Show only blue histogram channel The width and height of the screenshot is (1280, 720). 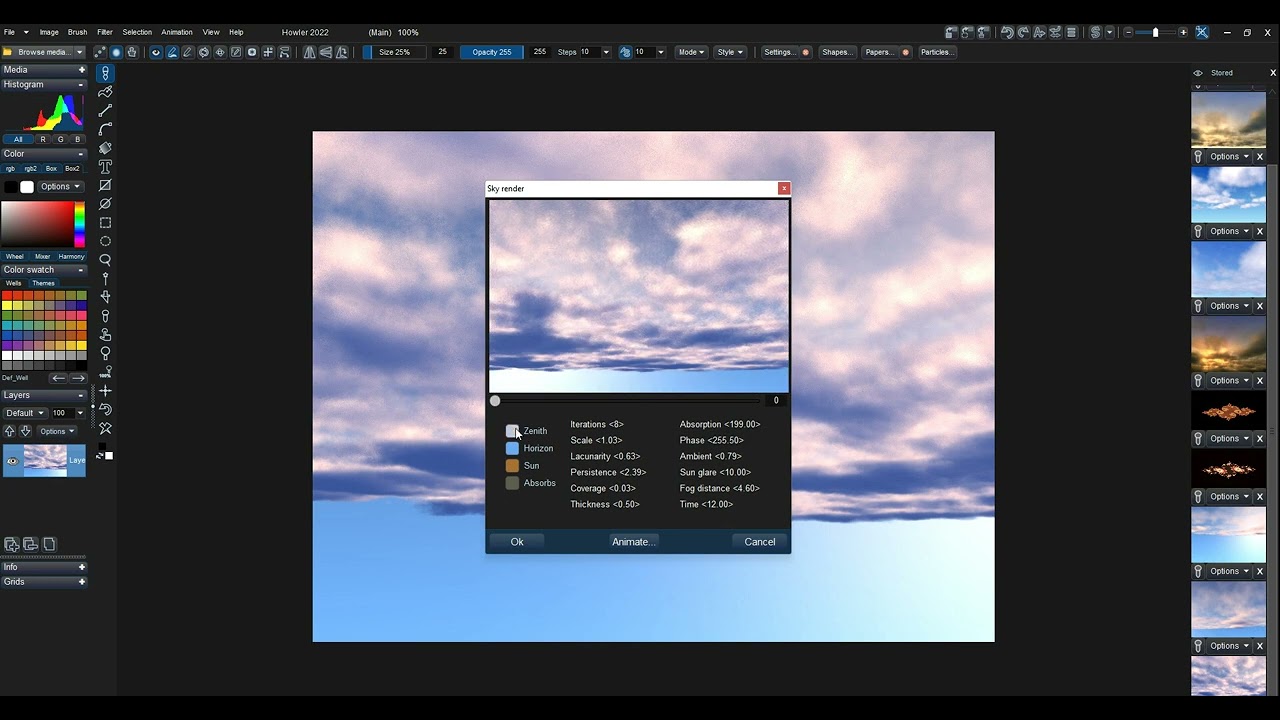click(x=77, y=139)
